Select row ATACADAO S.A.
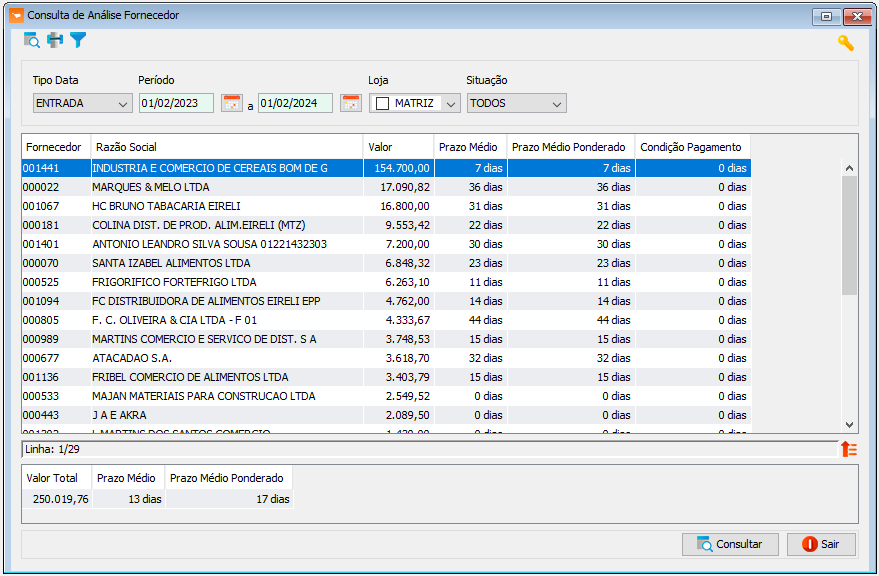 [386, 358]
